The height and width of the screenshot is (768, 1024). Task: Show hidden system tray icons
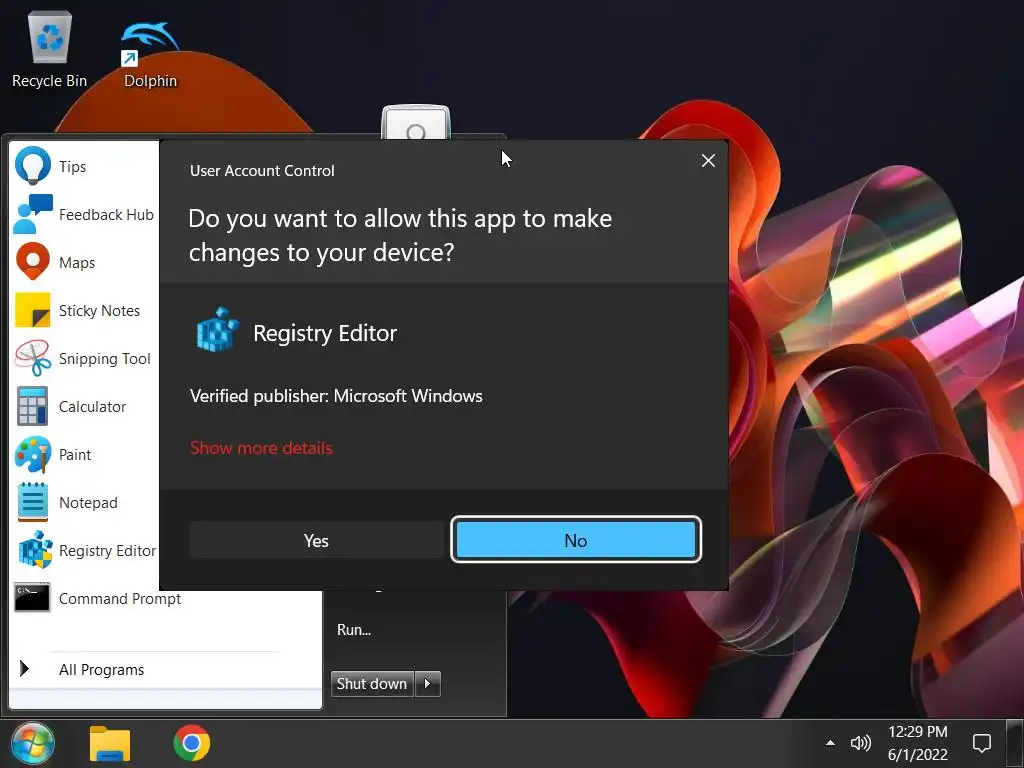tap(830, 743)
